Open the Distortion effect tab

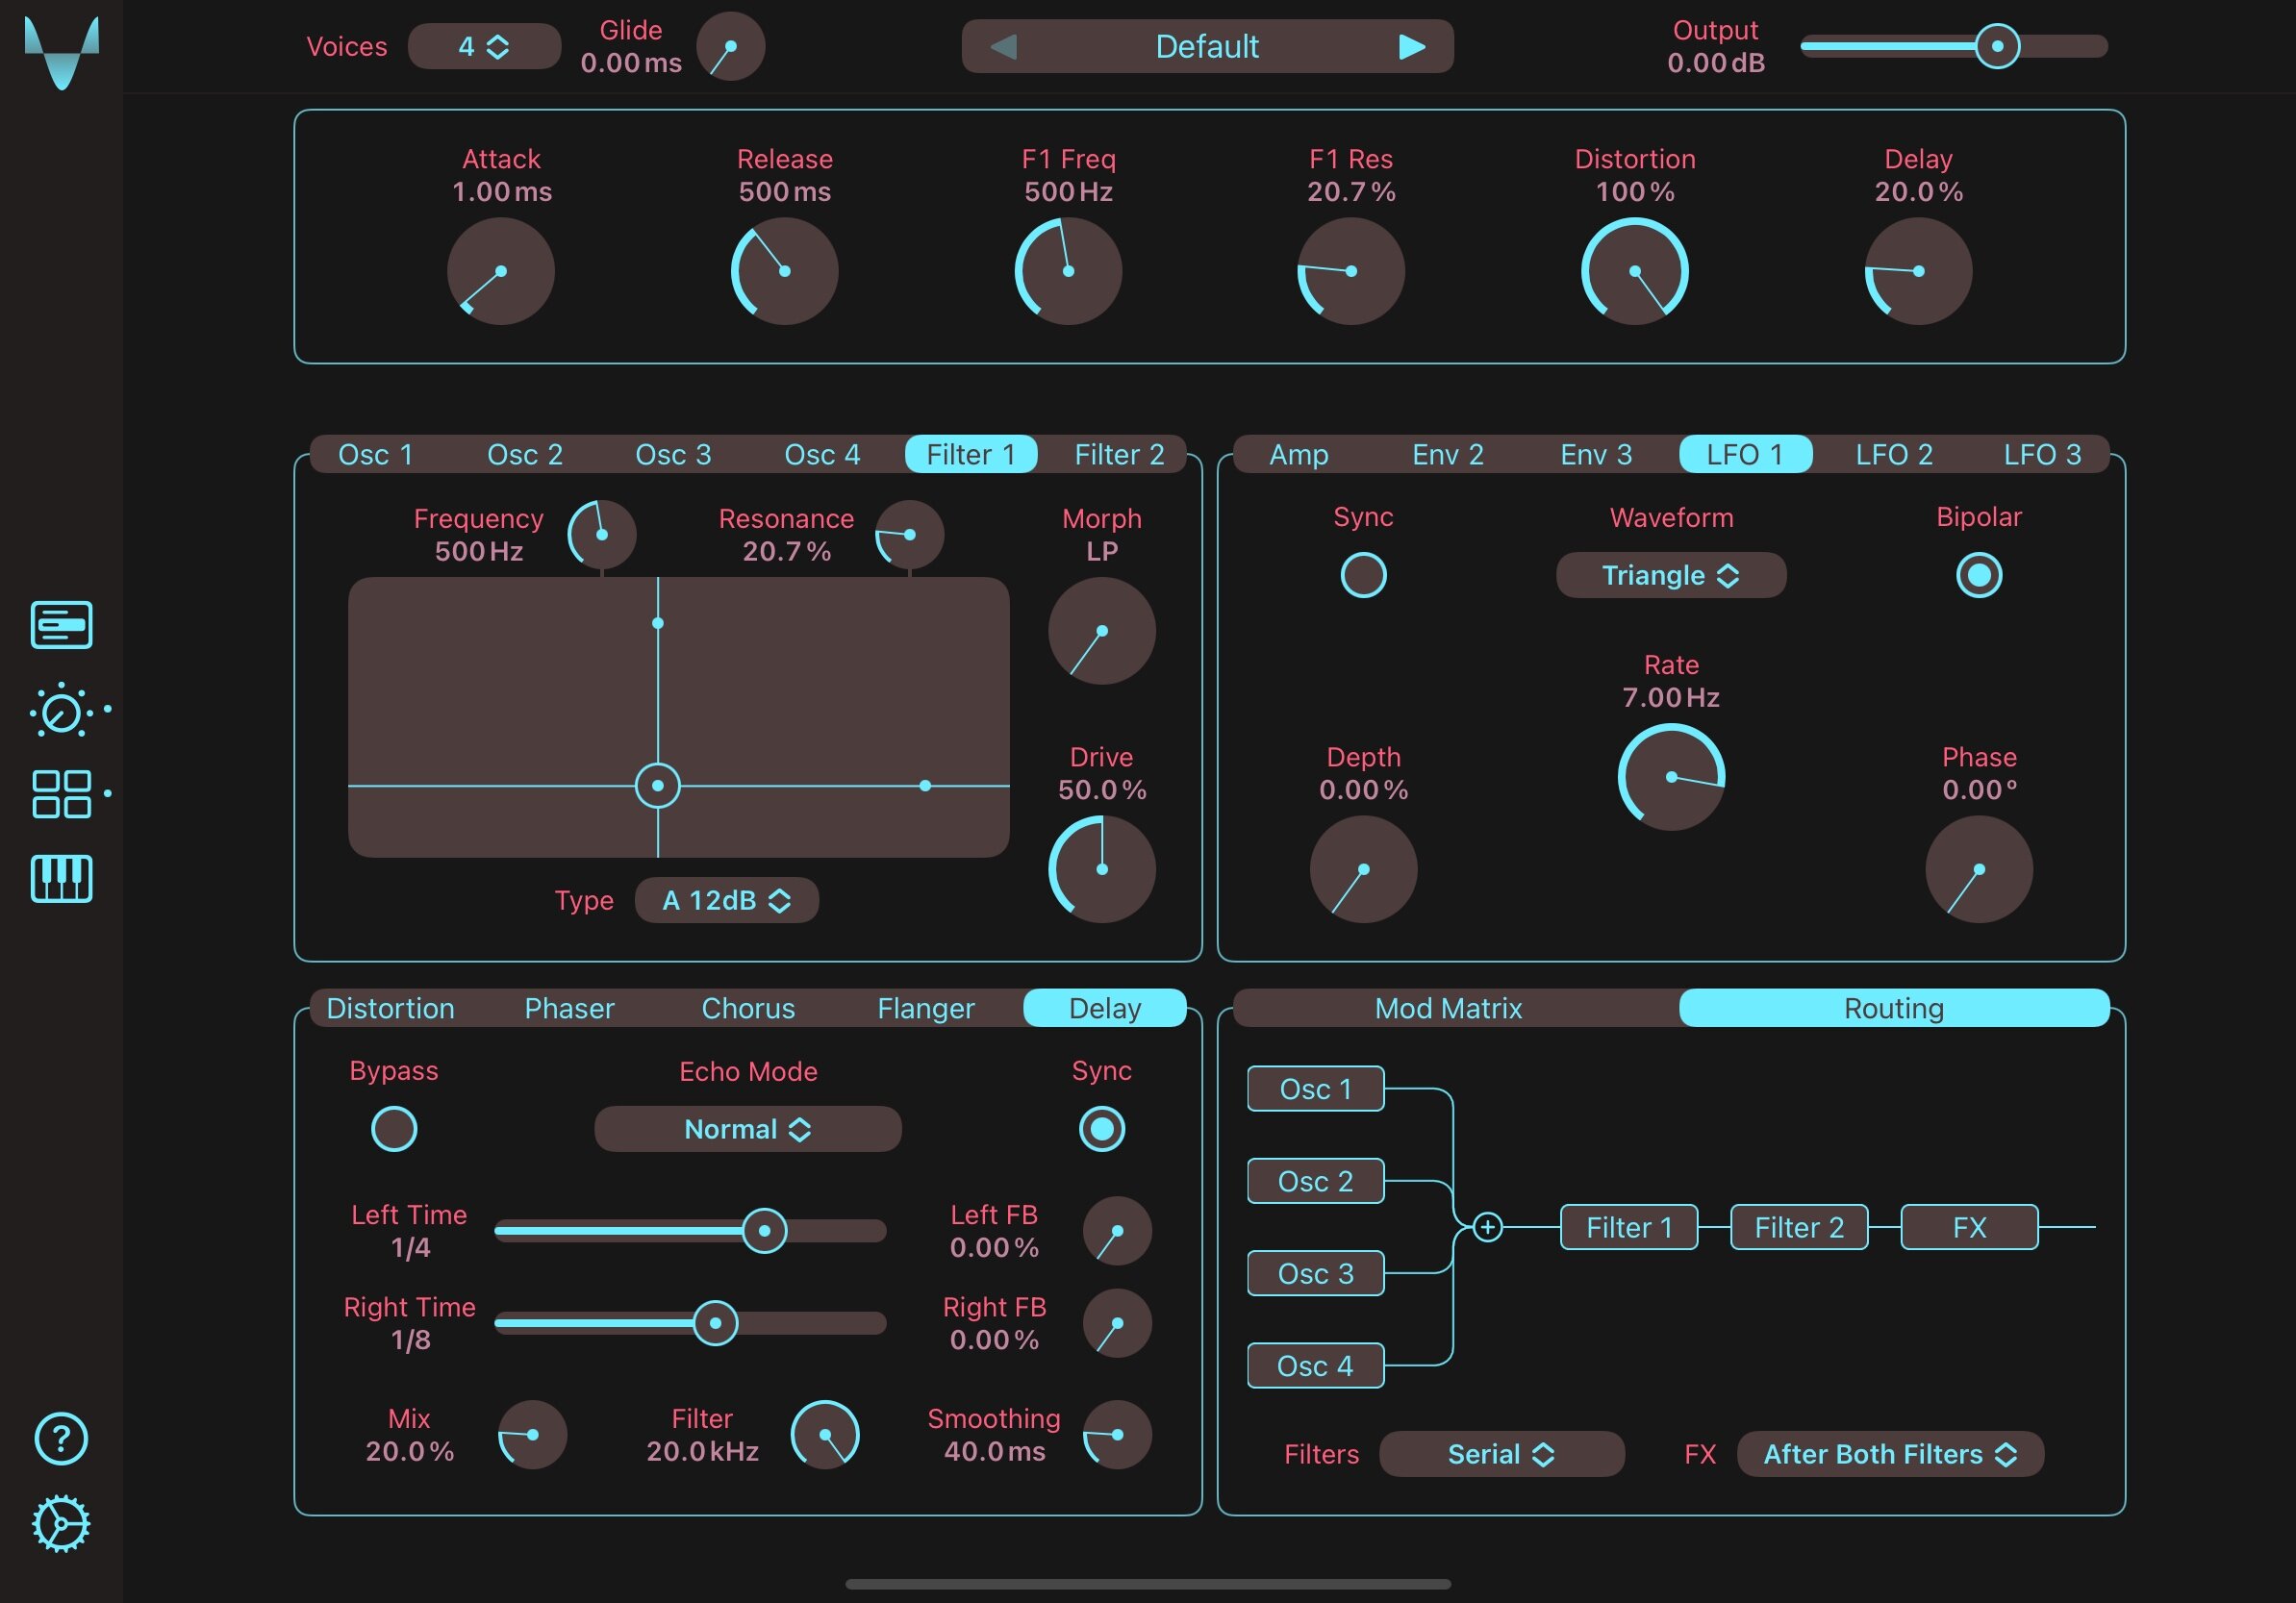[391, 1008]
